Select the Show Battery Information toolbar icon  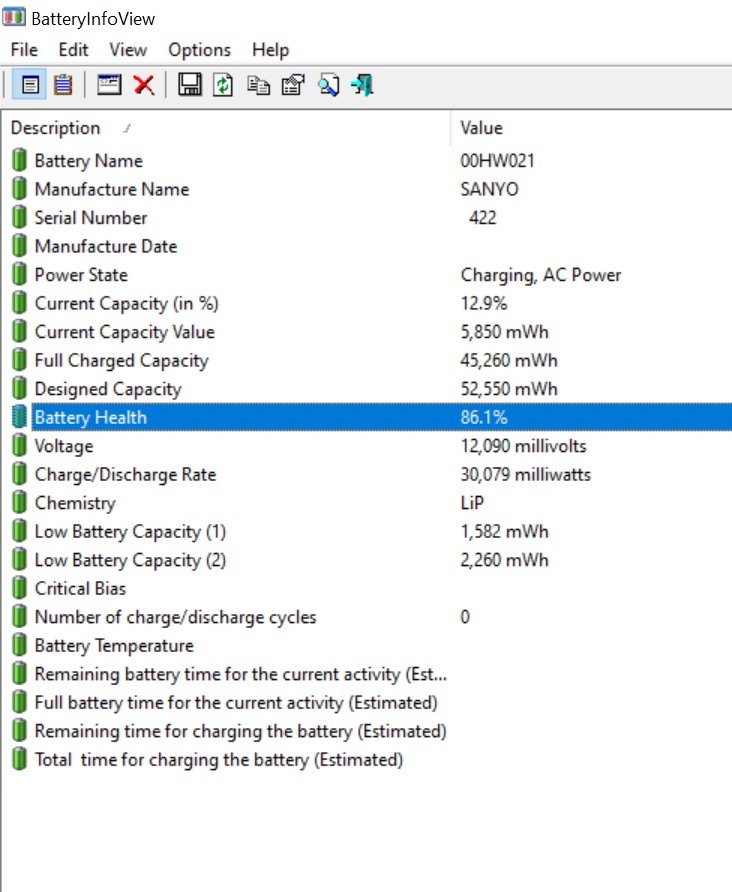pos(30,85)
